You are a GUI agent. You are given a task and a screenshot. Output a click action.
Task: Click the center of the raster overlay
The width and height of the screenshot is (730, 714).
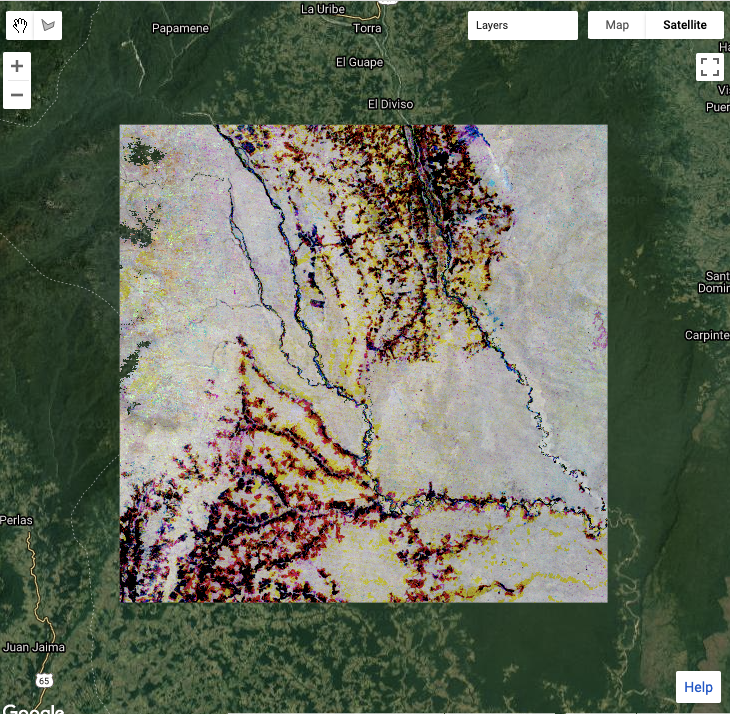coord(363,364)
